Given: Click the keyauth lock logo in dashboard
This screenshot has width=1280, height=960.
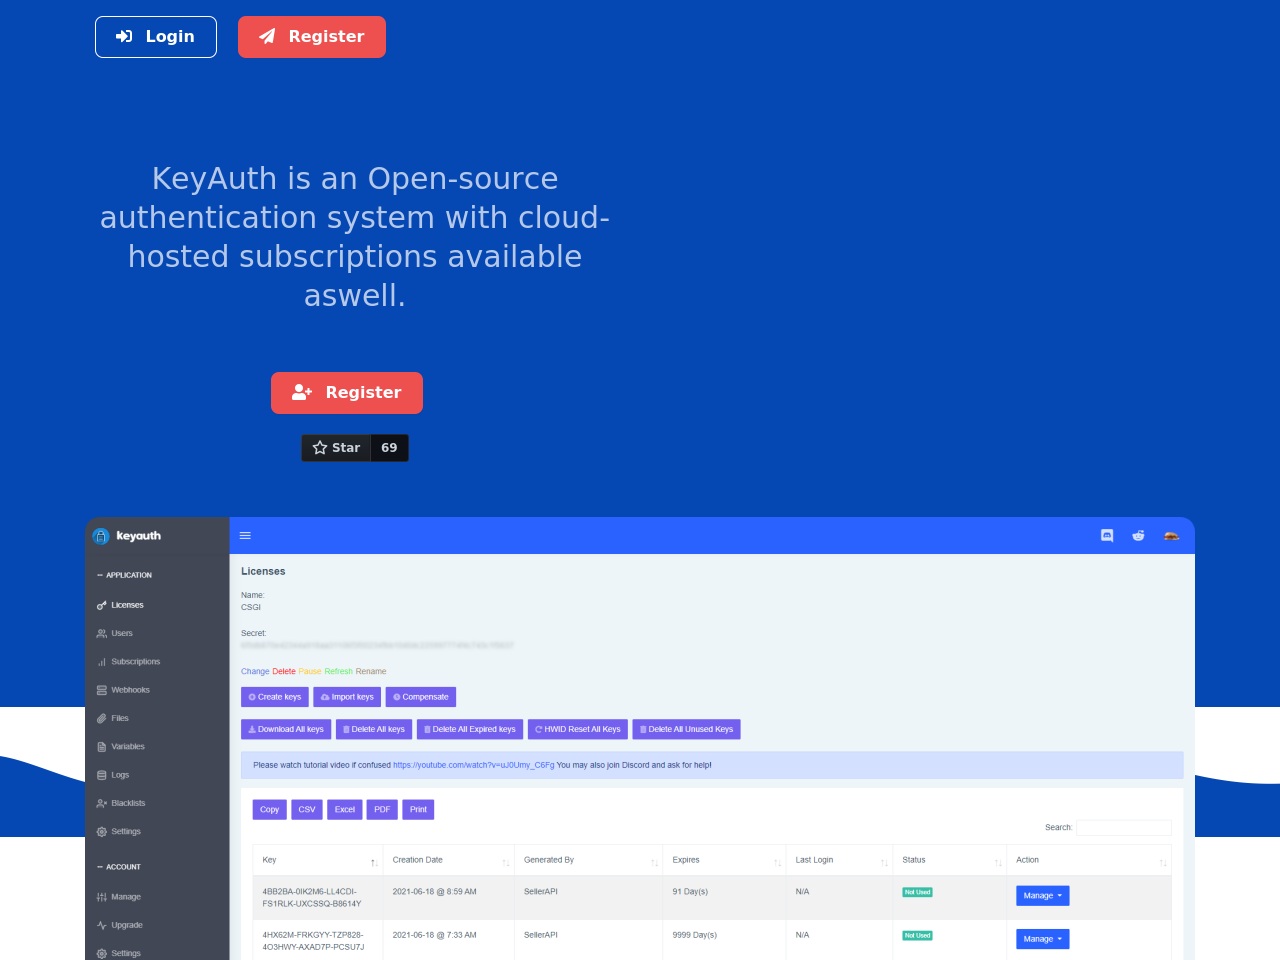Looking at the screenshot, I should click(101, 536).
